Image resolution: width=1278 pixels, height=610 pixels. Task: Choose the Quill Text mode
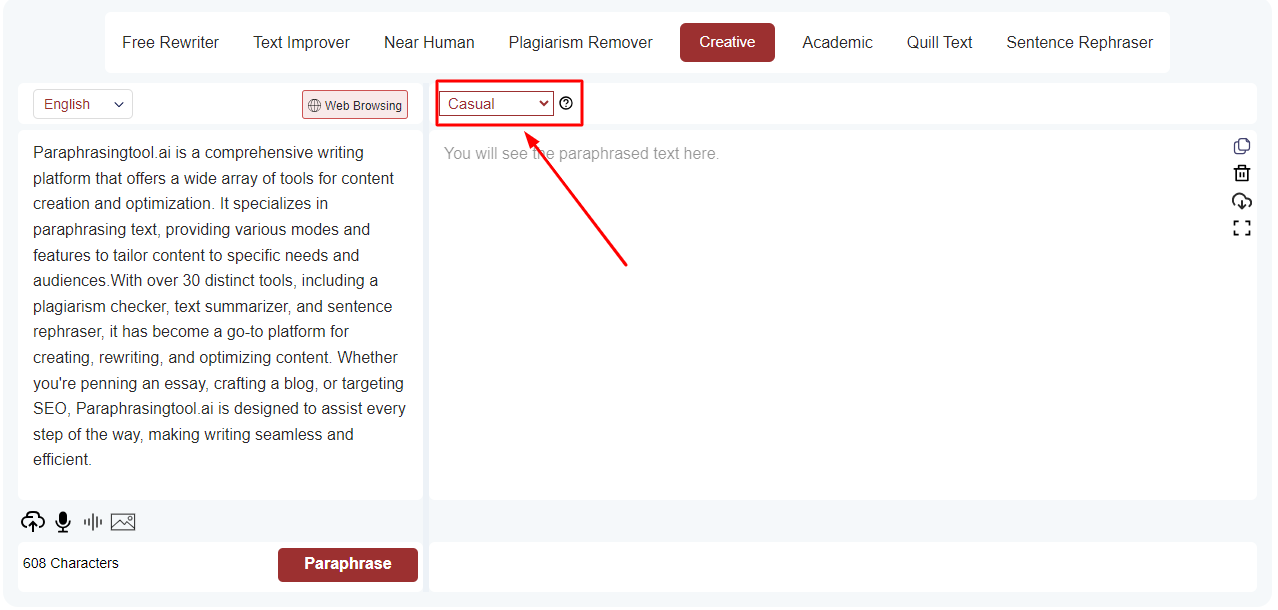939,42
